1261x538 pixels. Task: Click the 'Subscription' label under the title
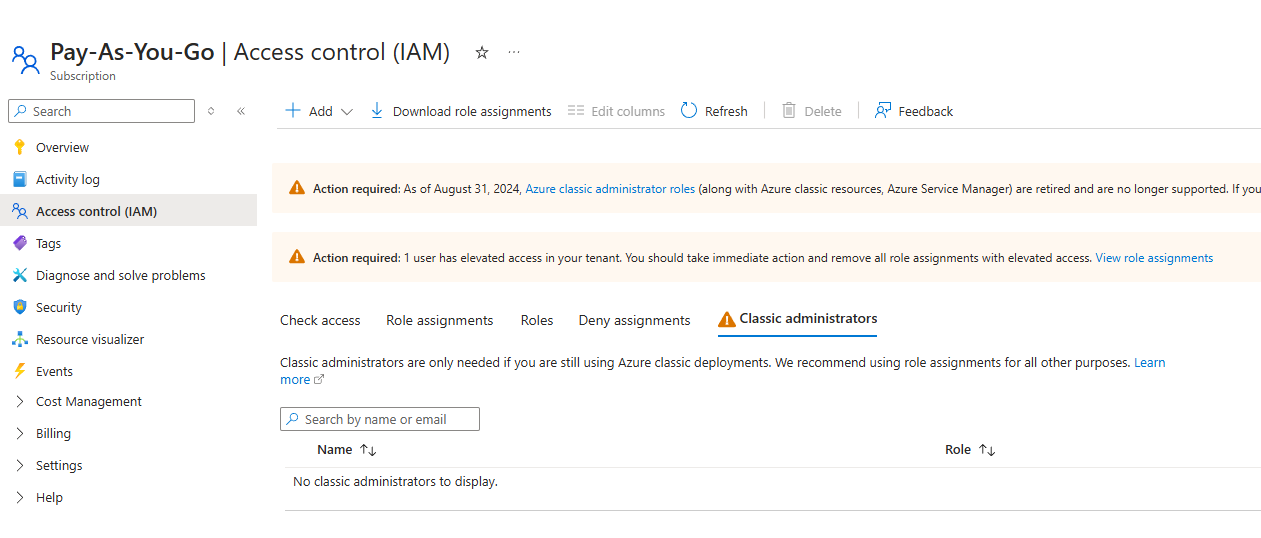point(83,76)
